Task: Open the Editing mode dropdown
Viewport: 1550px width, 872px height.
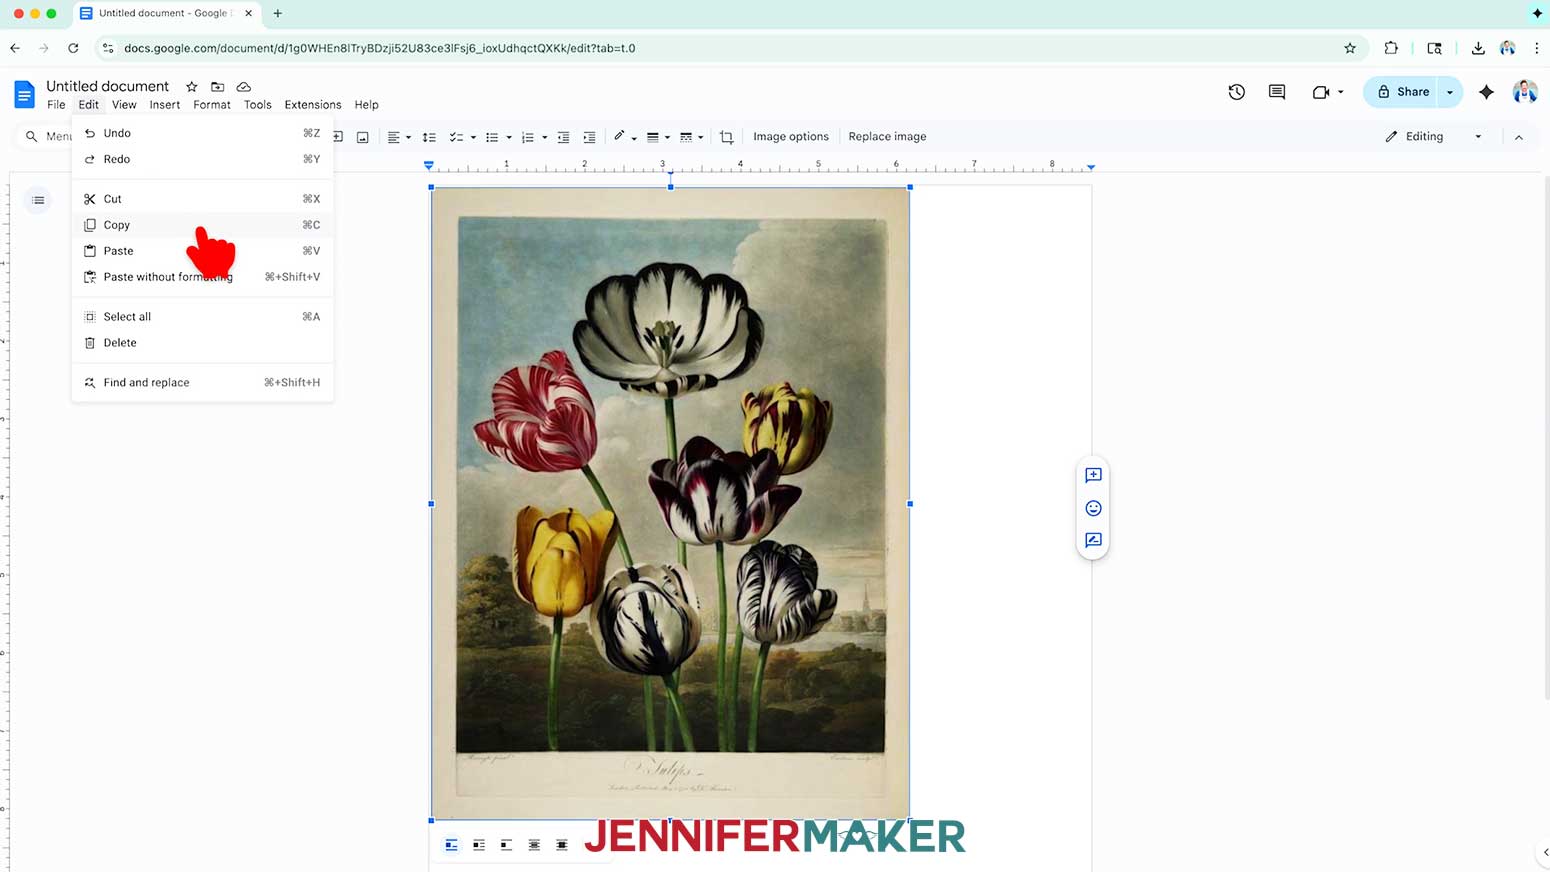Action: point(1433,137)
